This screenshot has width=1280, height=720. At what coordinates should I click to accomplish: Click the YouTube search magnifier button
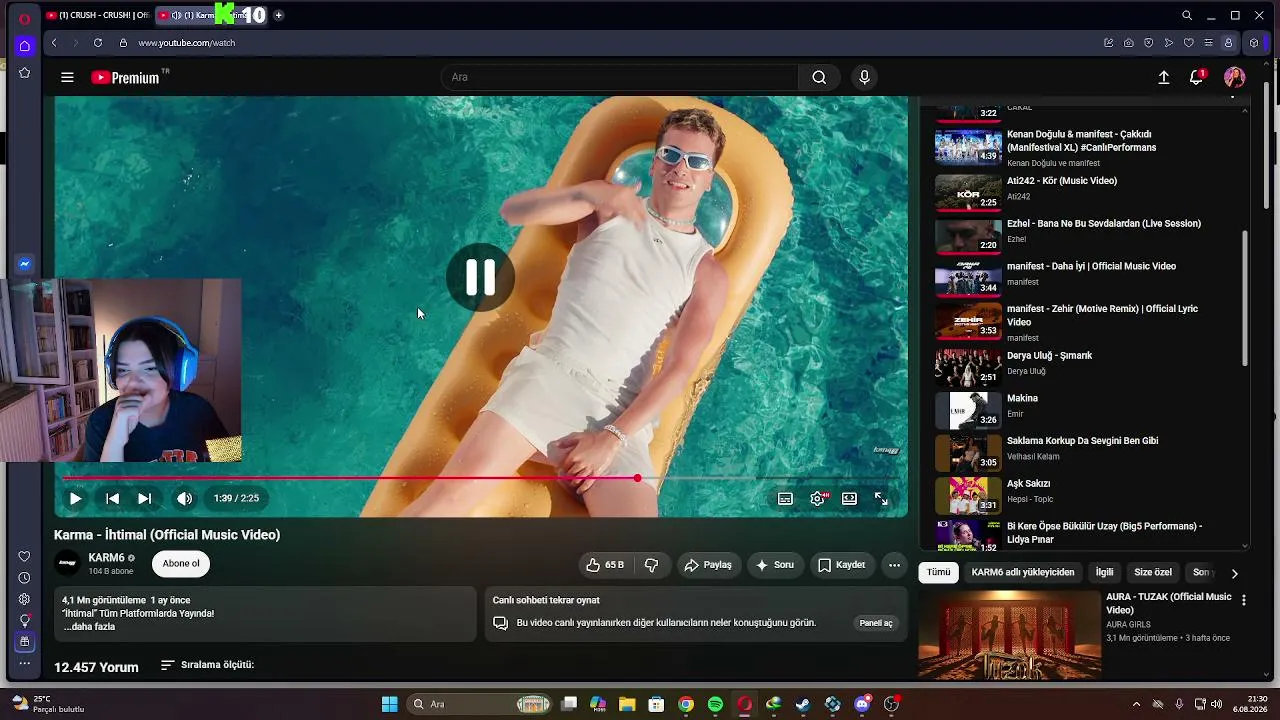[819, 77]
